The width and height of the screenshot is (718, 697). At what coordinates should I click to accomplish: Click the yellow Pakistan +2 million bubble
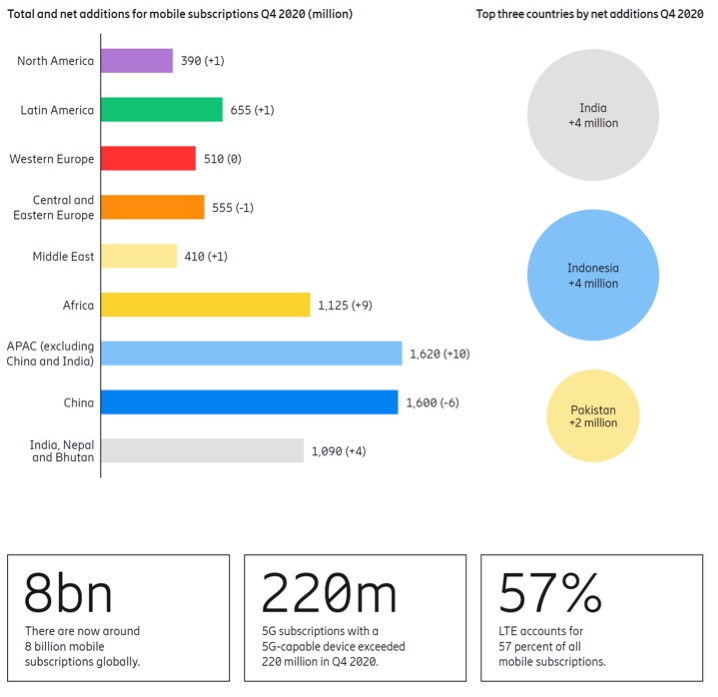click(x=593, y=415)
